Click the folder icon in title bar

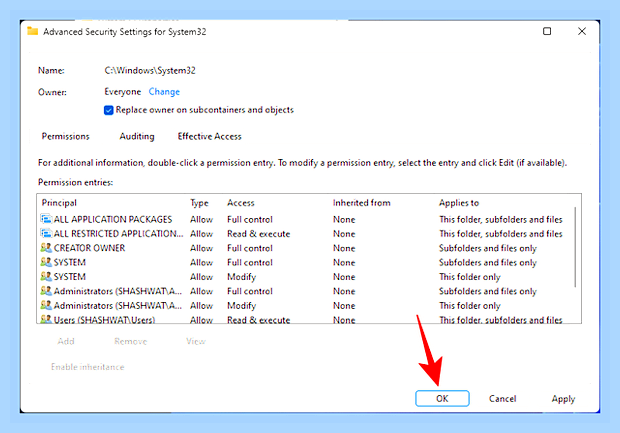[x=32, y=31]
